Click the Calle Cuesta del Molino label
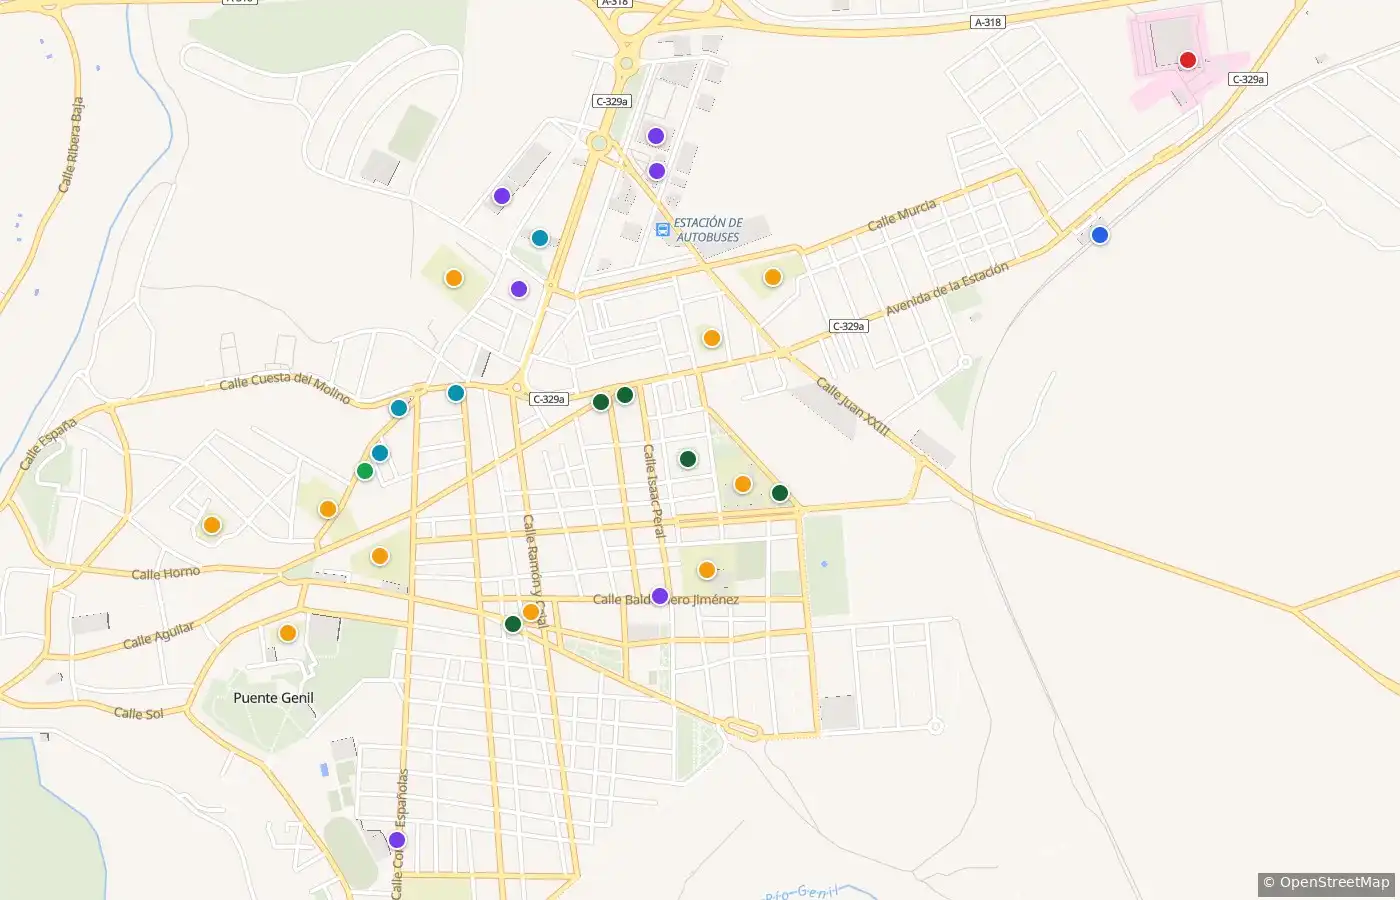 tap(285, 387)
